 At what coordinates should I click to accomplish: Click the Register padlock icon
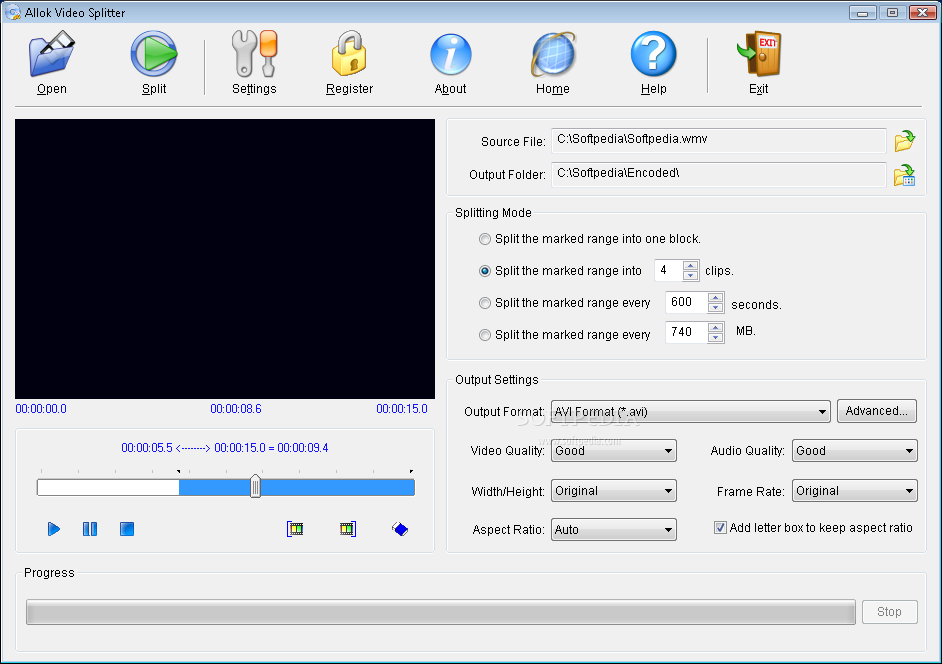(349, 55)
